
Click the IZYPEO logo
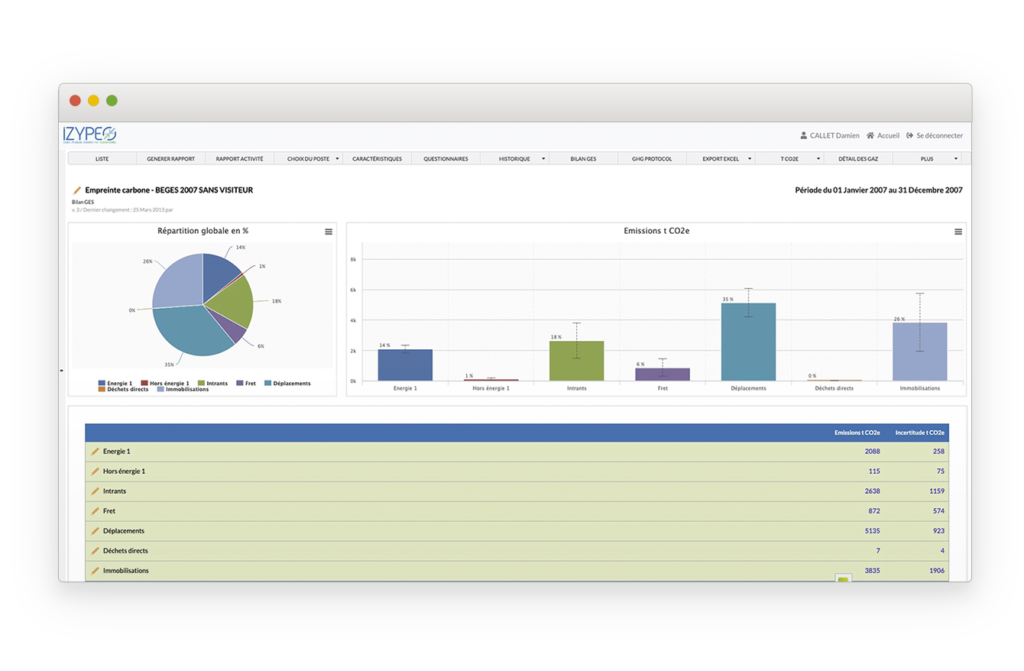89,135
